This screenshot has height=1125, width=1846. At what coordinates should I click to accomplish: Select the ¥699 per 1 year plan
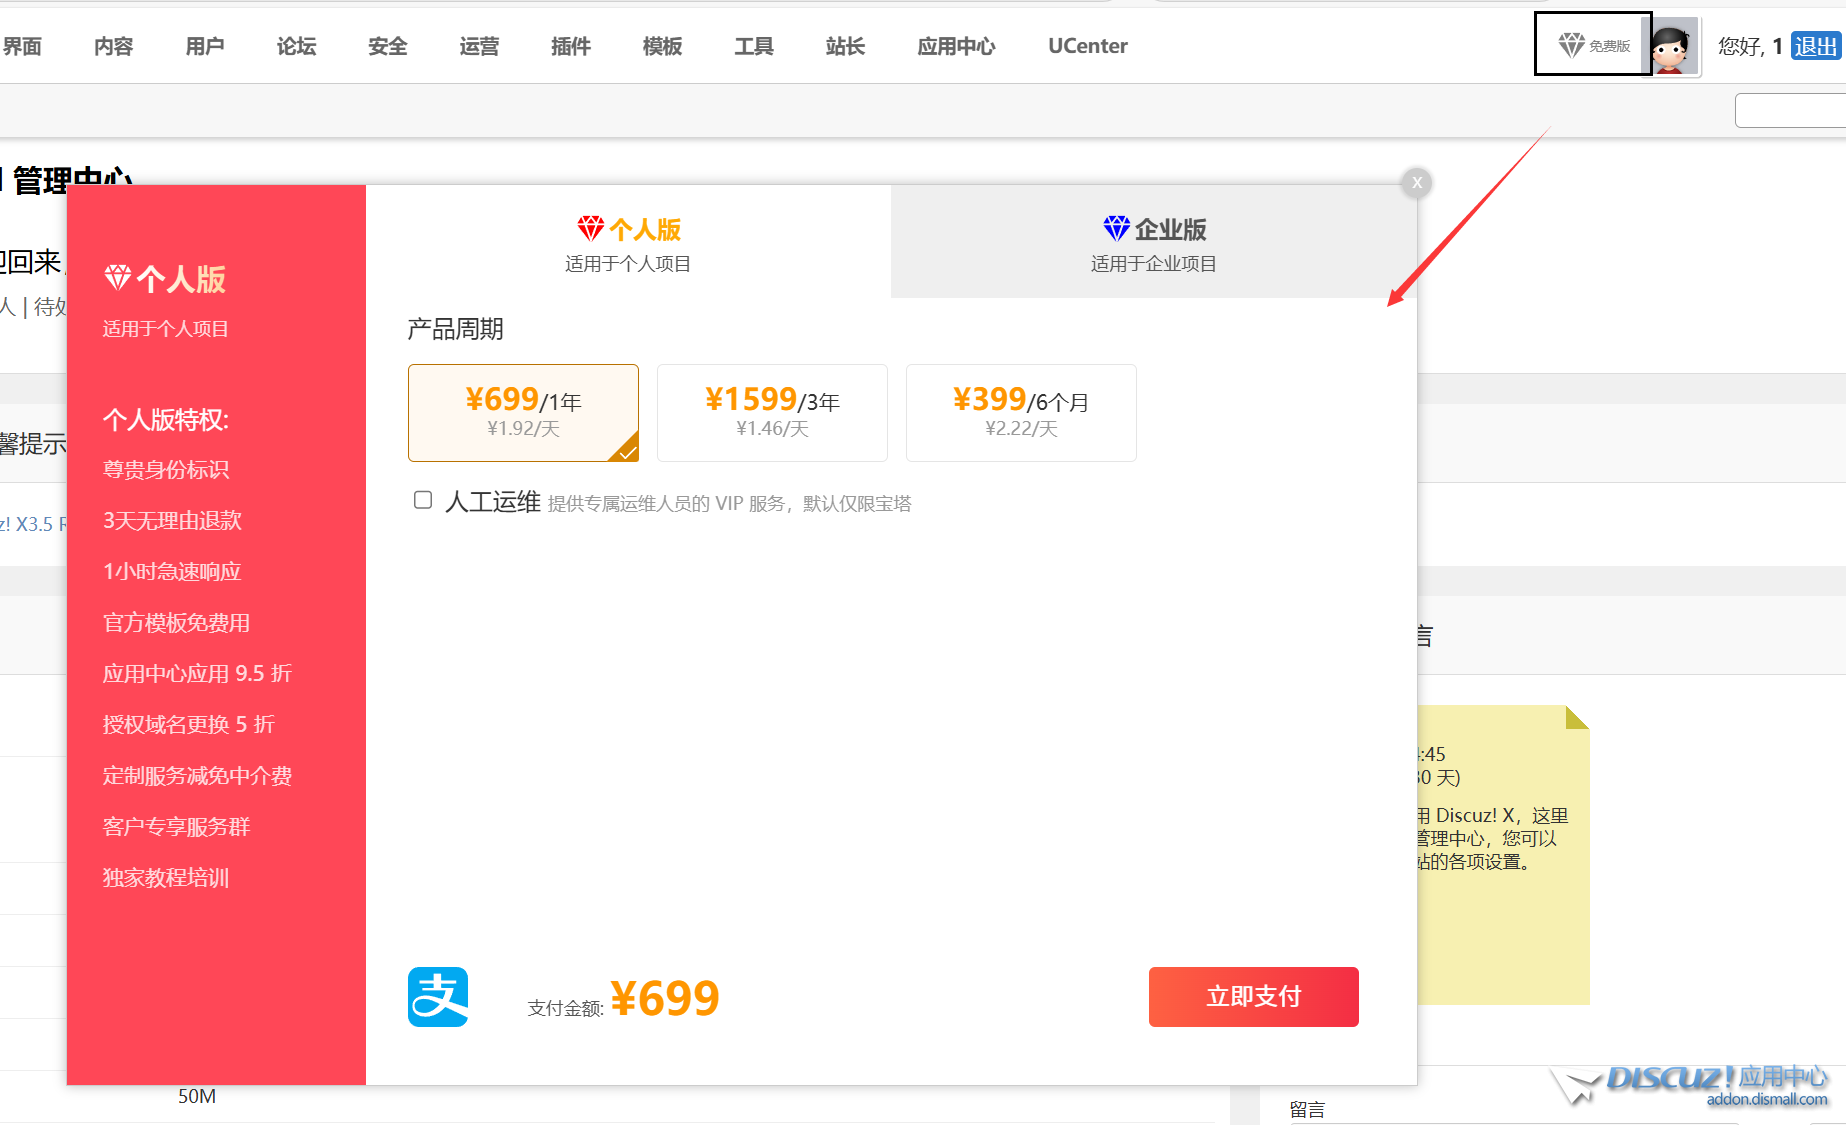[x=523, y=412]
